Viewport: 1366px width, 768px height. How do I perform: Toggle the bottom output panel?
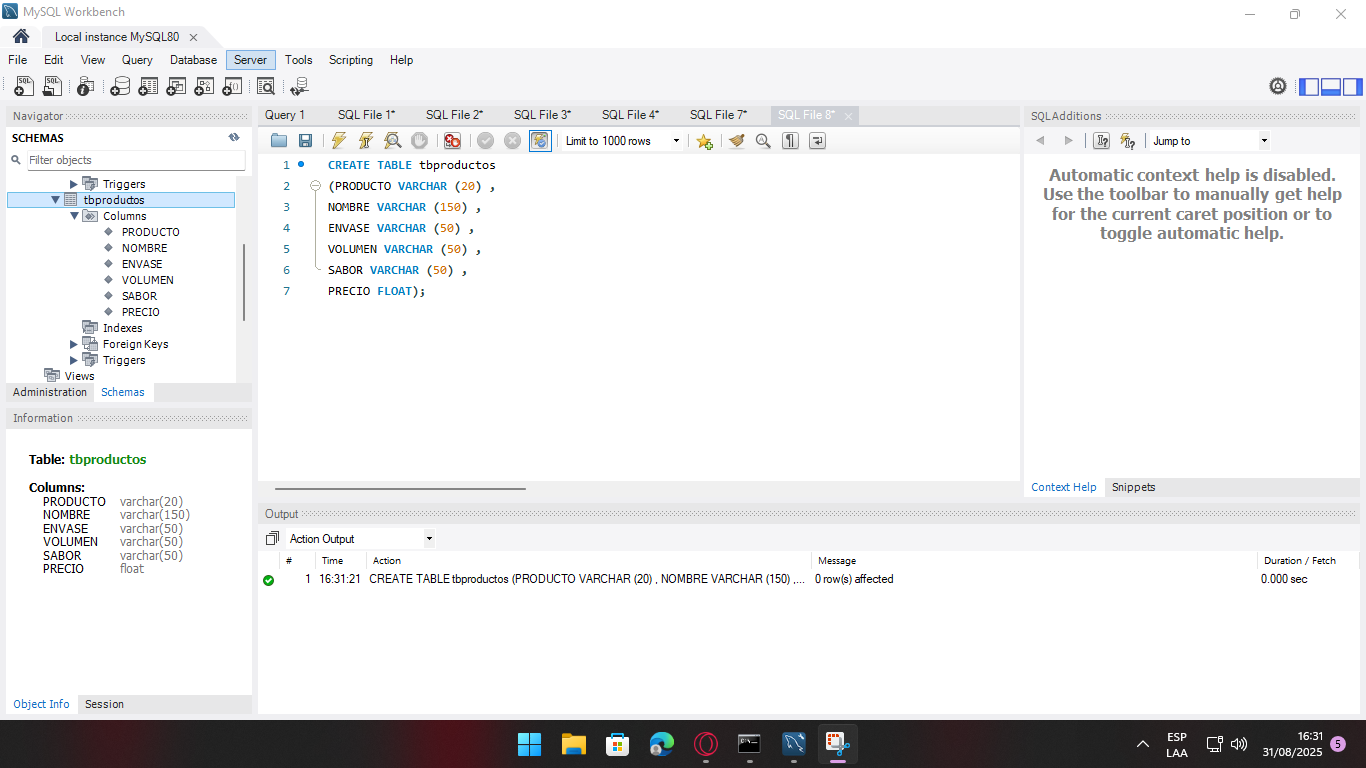coord(1331,87)
